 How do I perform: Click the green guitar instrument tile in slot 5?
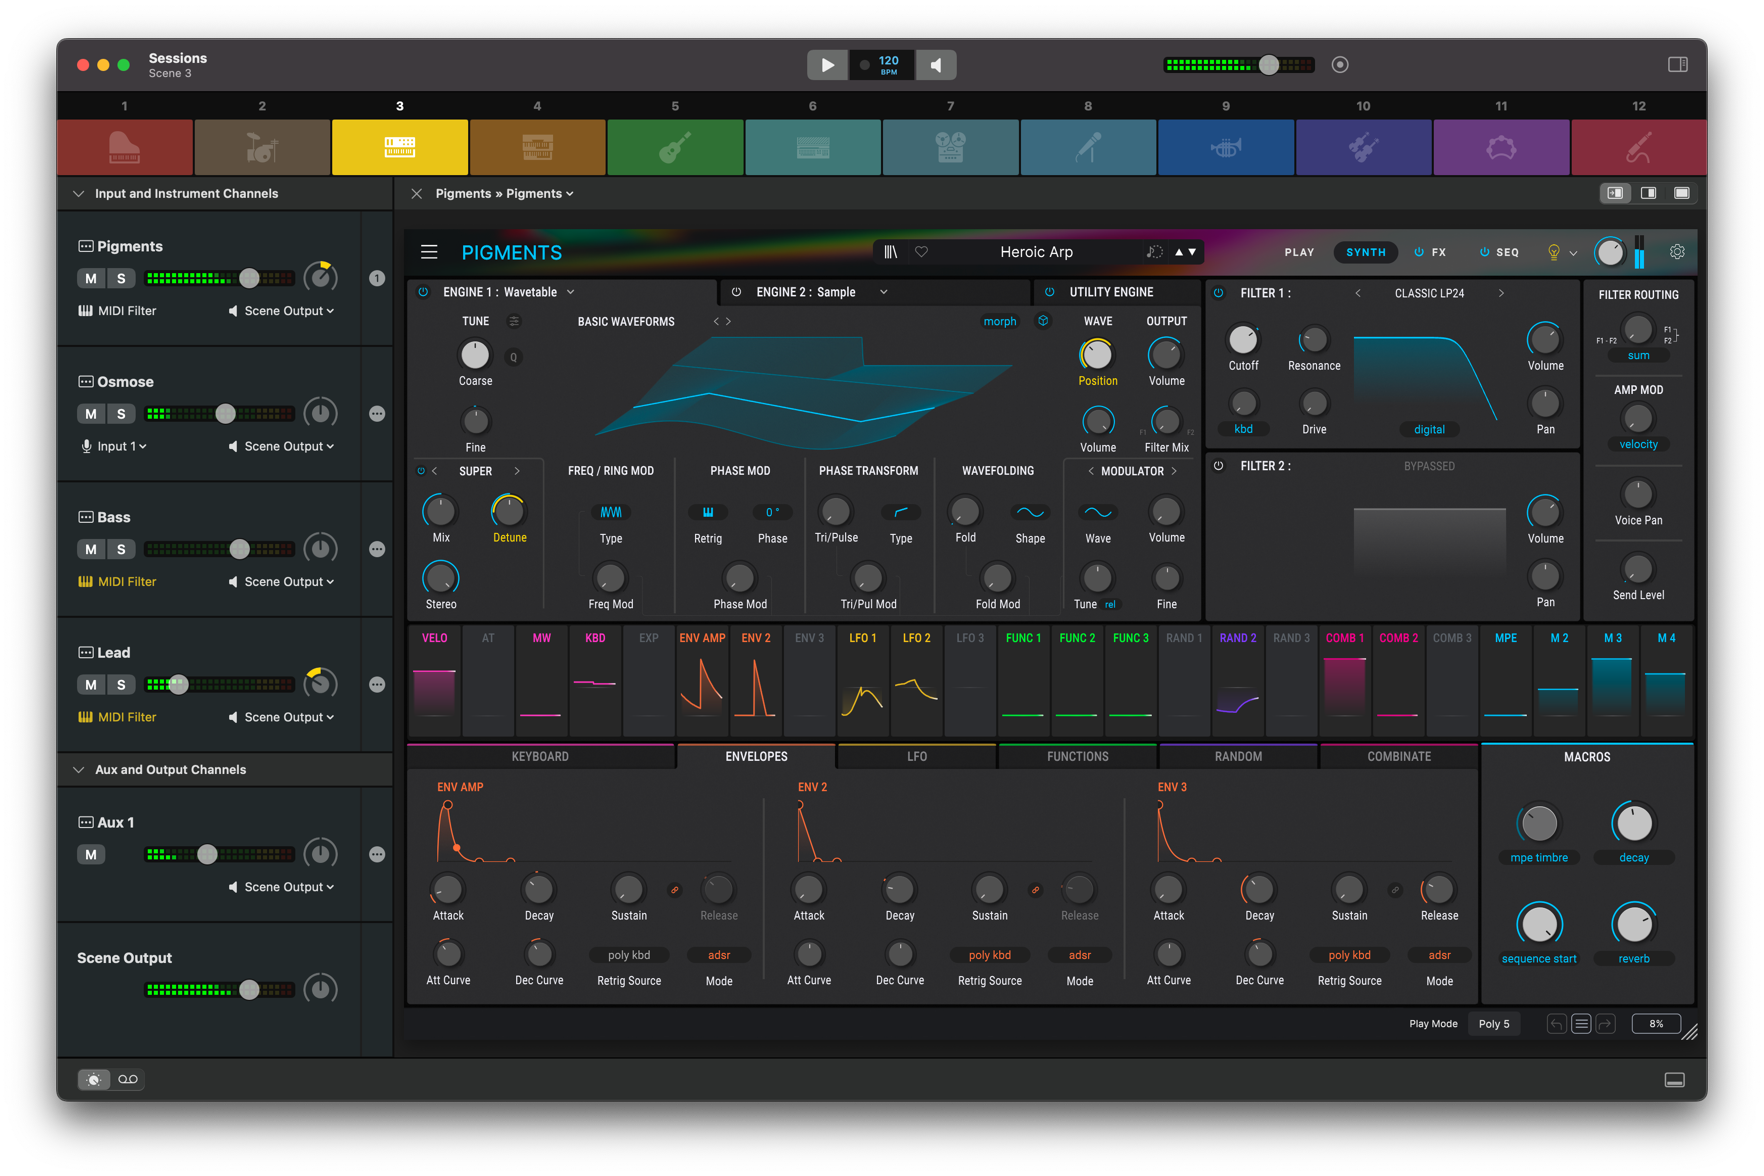click(675, 148)
